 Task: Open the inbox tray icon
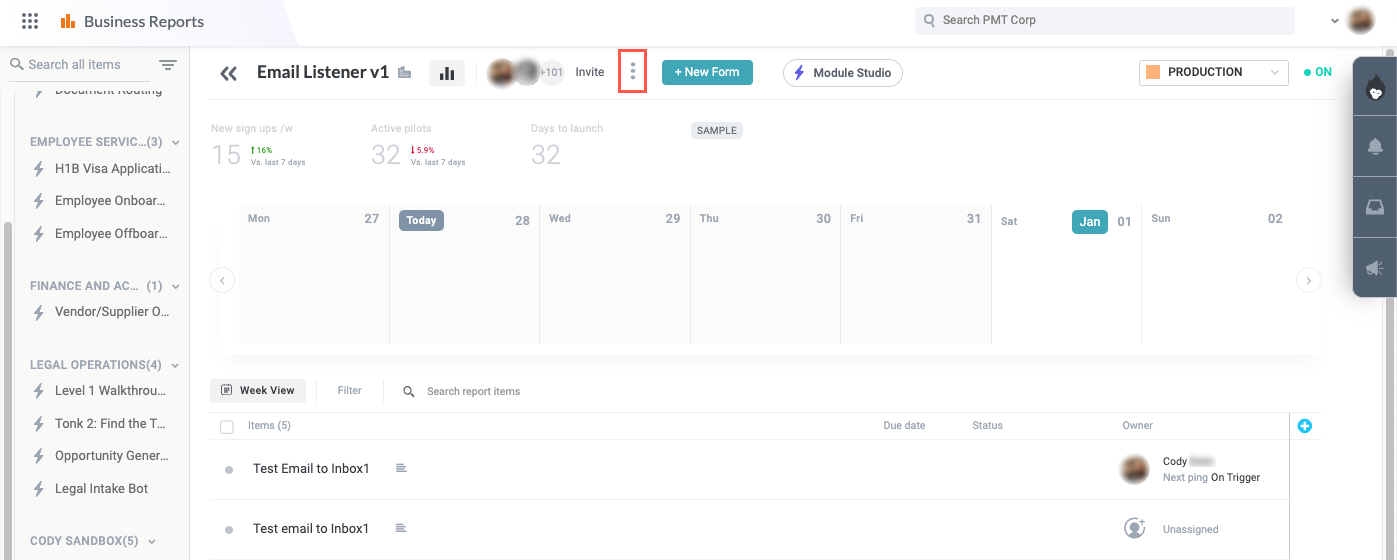pos(1375,207)
